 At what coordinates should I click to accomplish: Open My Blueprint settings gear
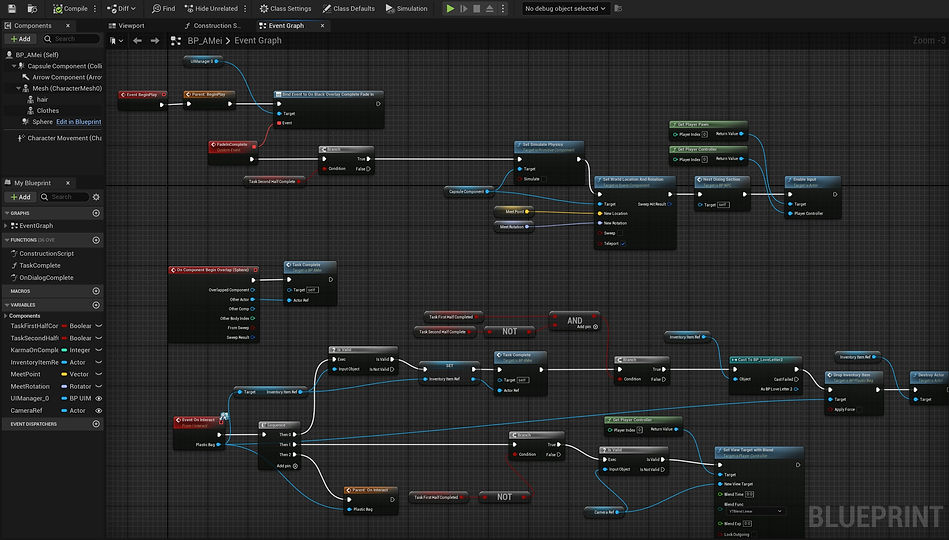pyautogui.click(x=96, y=197)
